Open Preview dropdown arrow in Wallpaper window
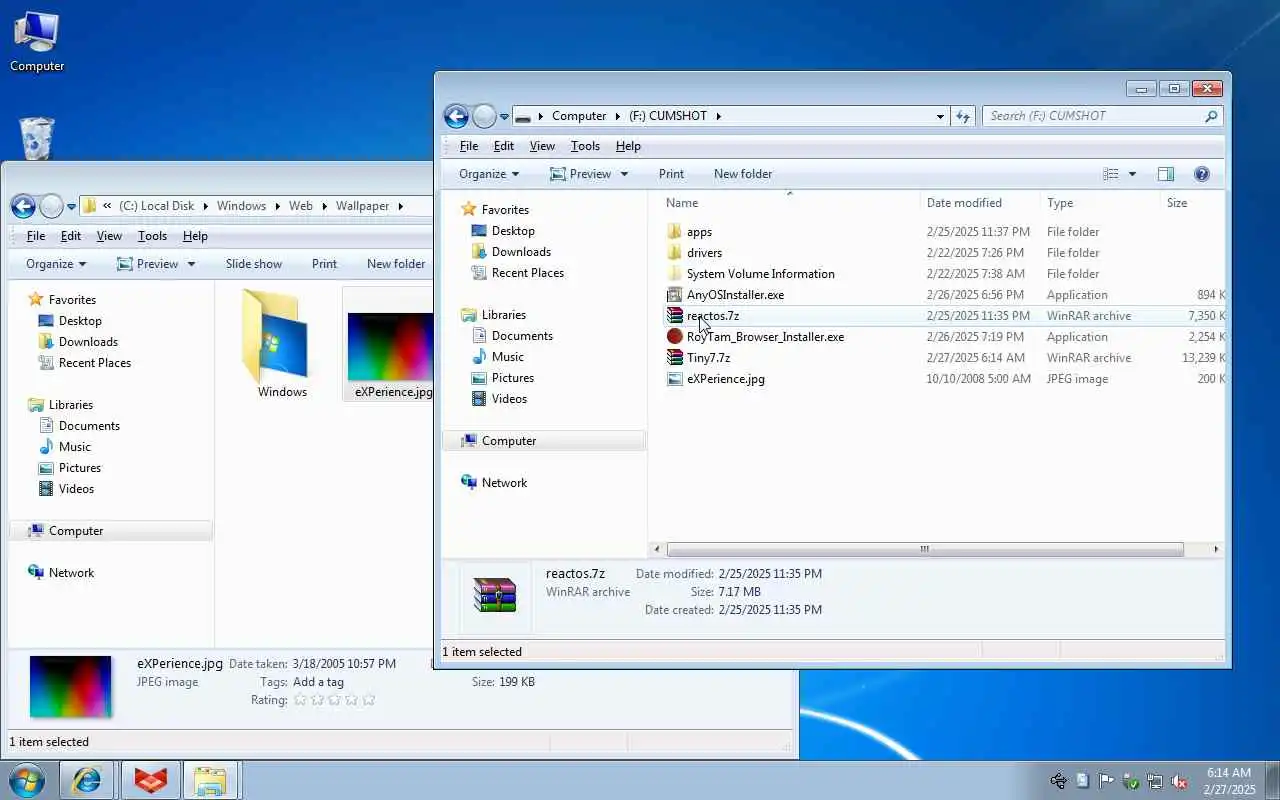 click(191, 264)
